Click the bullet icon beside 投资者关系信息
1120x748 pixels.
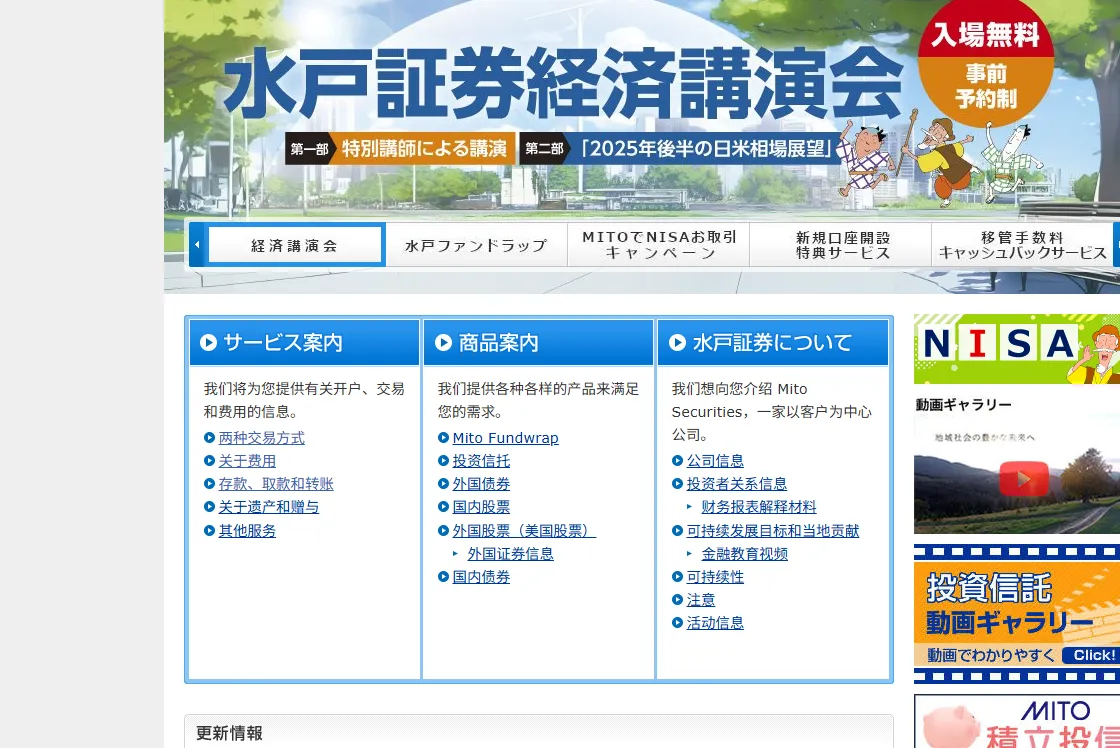tap(678, 484)
